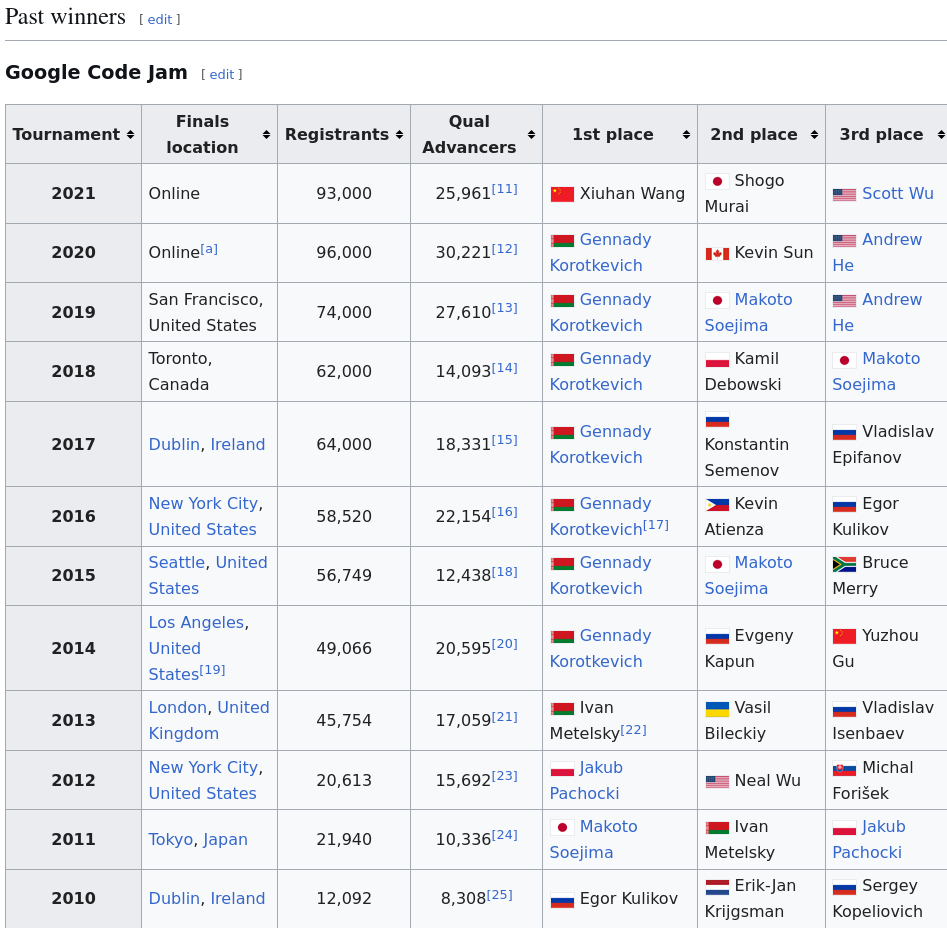Open Jakub Pachocki link in 2012 row
The image size is (947, 928).
click(586, 780)
